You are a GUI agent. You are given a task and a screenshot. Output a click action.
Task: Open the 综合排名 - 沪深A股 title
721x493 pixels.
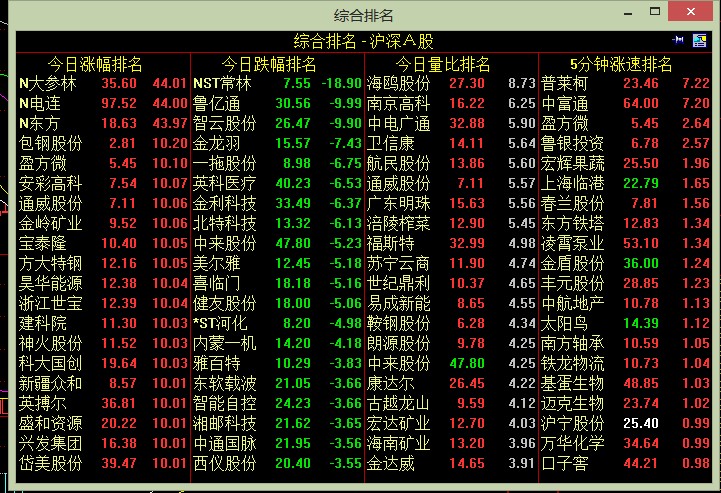(x=363, y=40)
